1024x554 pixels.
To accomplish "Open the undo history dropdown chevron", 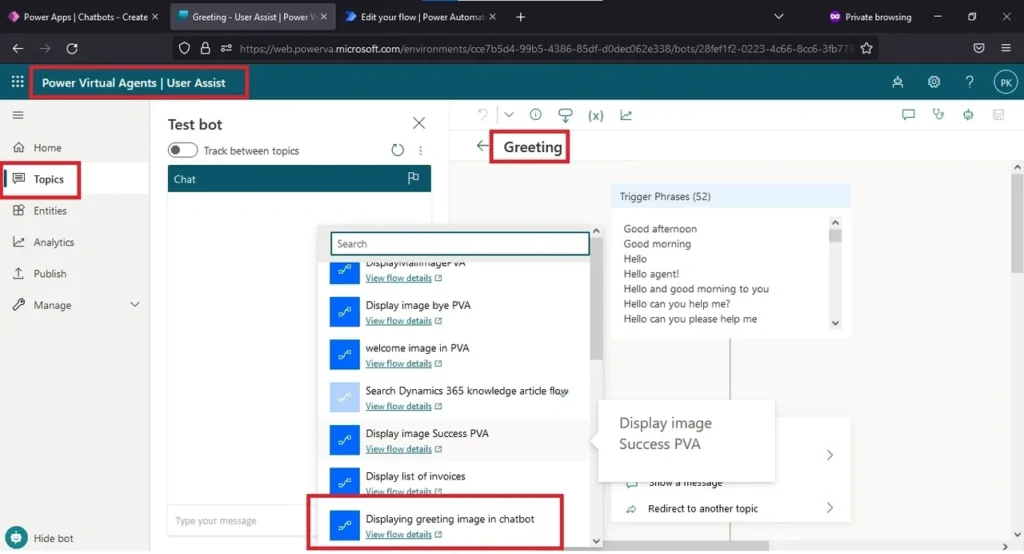I will point(509,115).
